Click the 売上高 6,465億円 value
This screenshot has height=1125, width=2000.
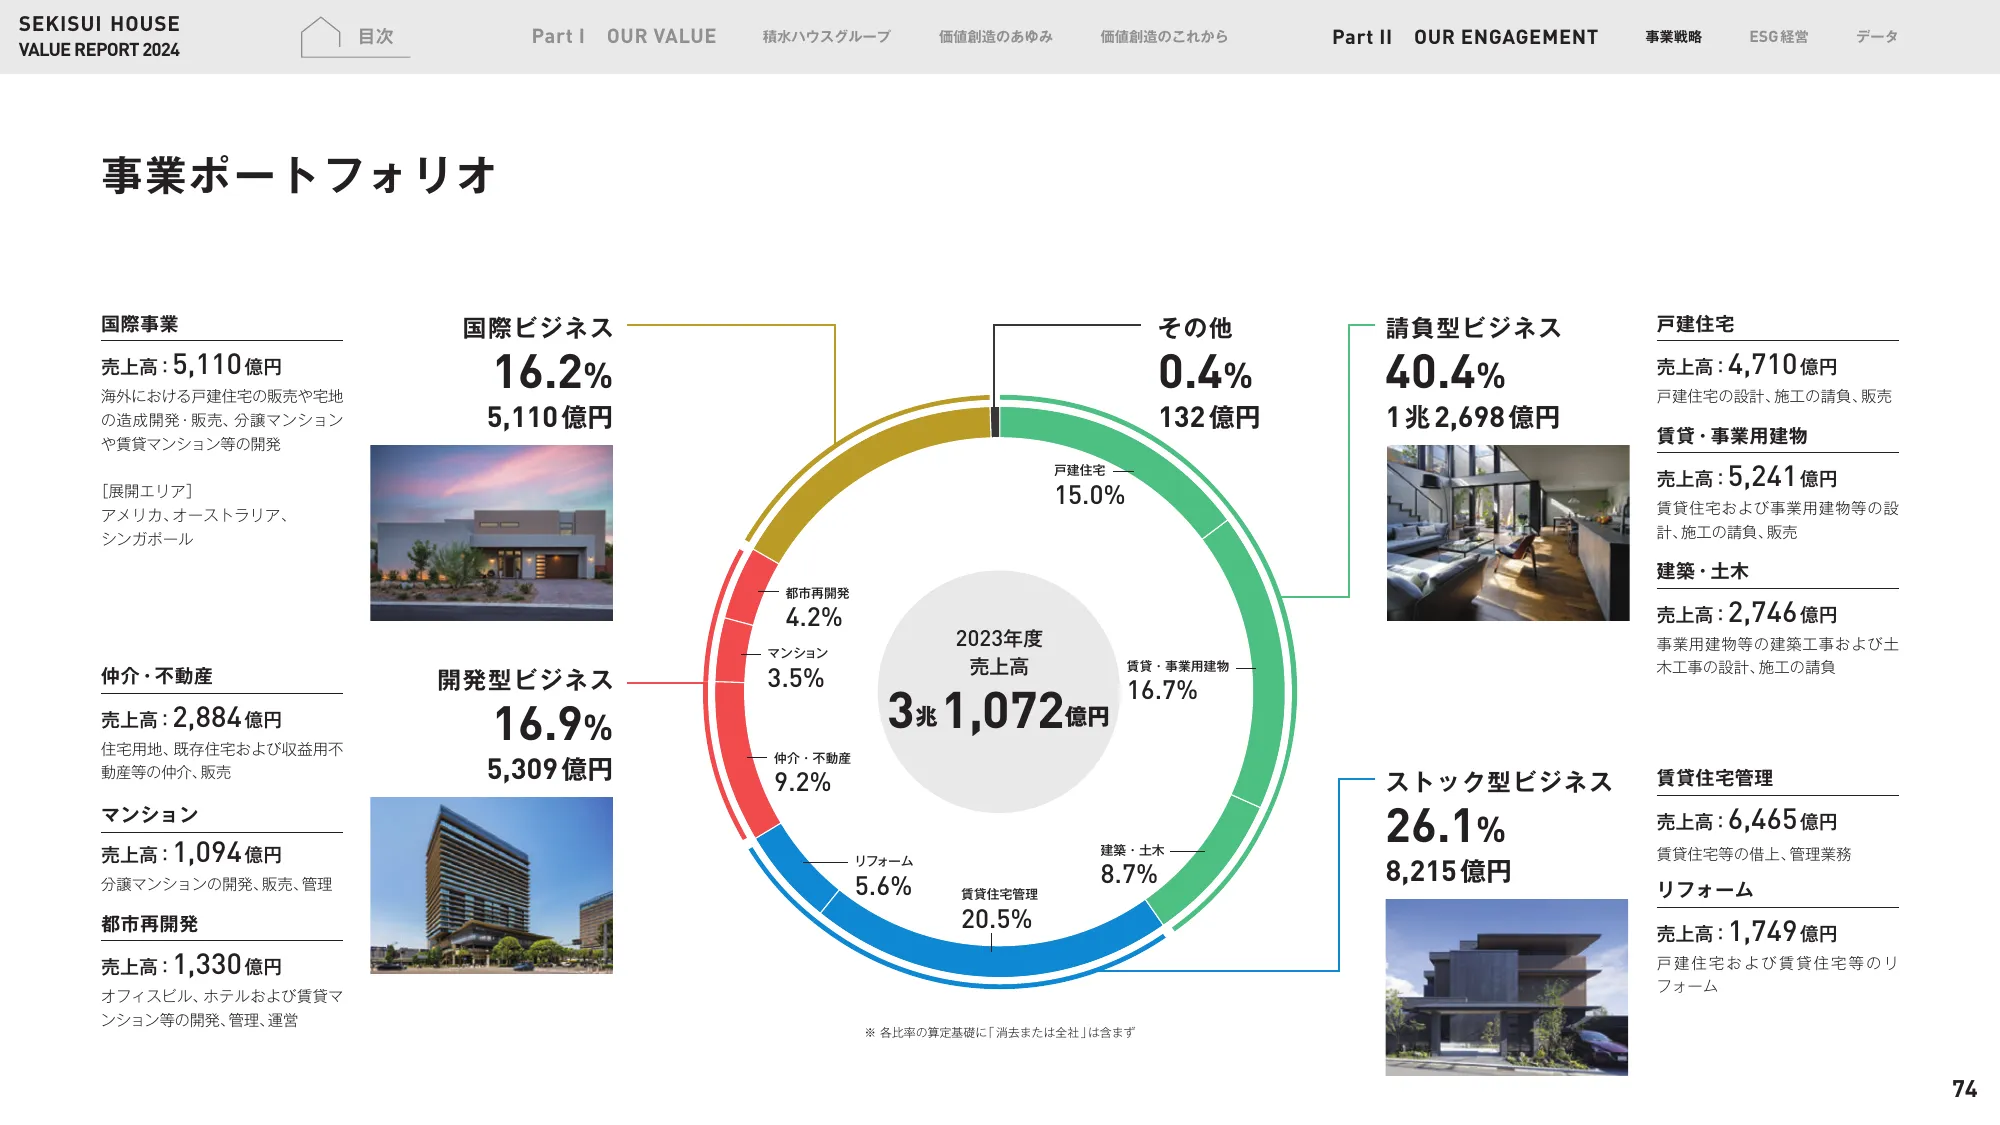[1747, 820]
